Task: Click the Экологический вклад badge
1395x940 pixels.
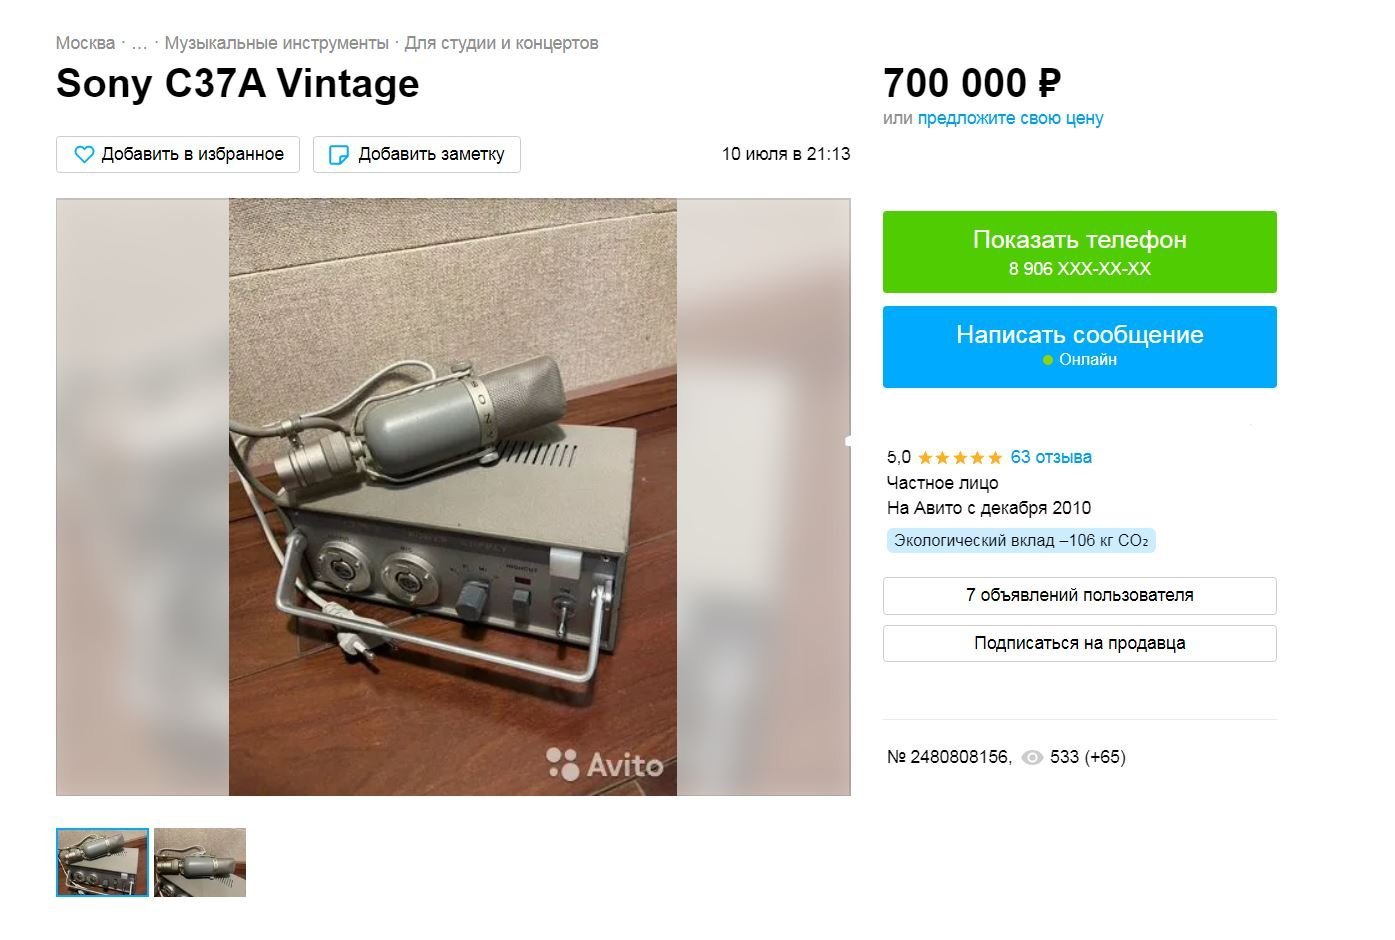Action: 1021,541
